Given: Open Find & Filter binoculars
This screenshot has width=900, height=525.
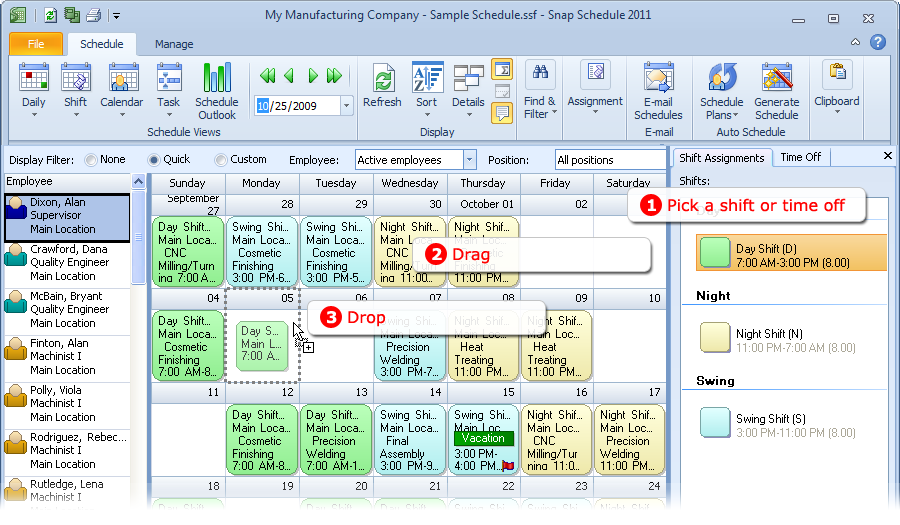Looking at the screenshot, I should (540, 73).
